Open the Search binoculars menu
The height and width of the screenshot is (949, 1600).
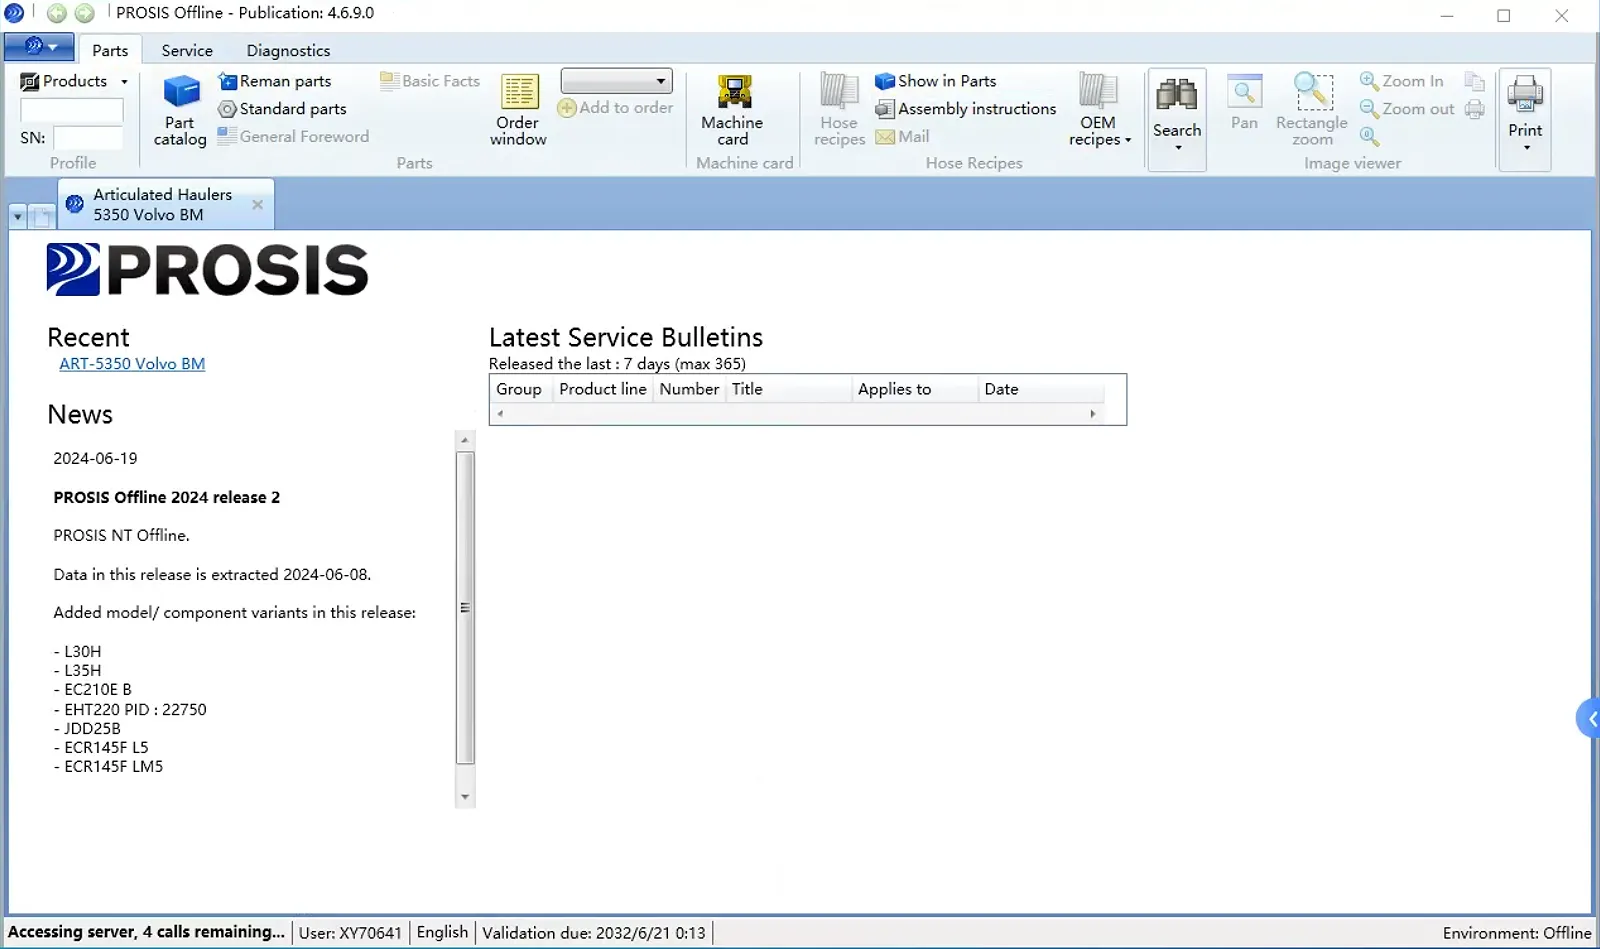(x=1177, y=118)
